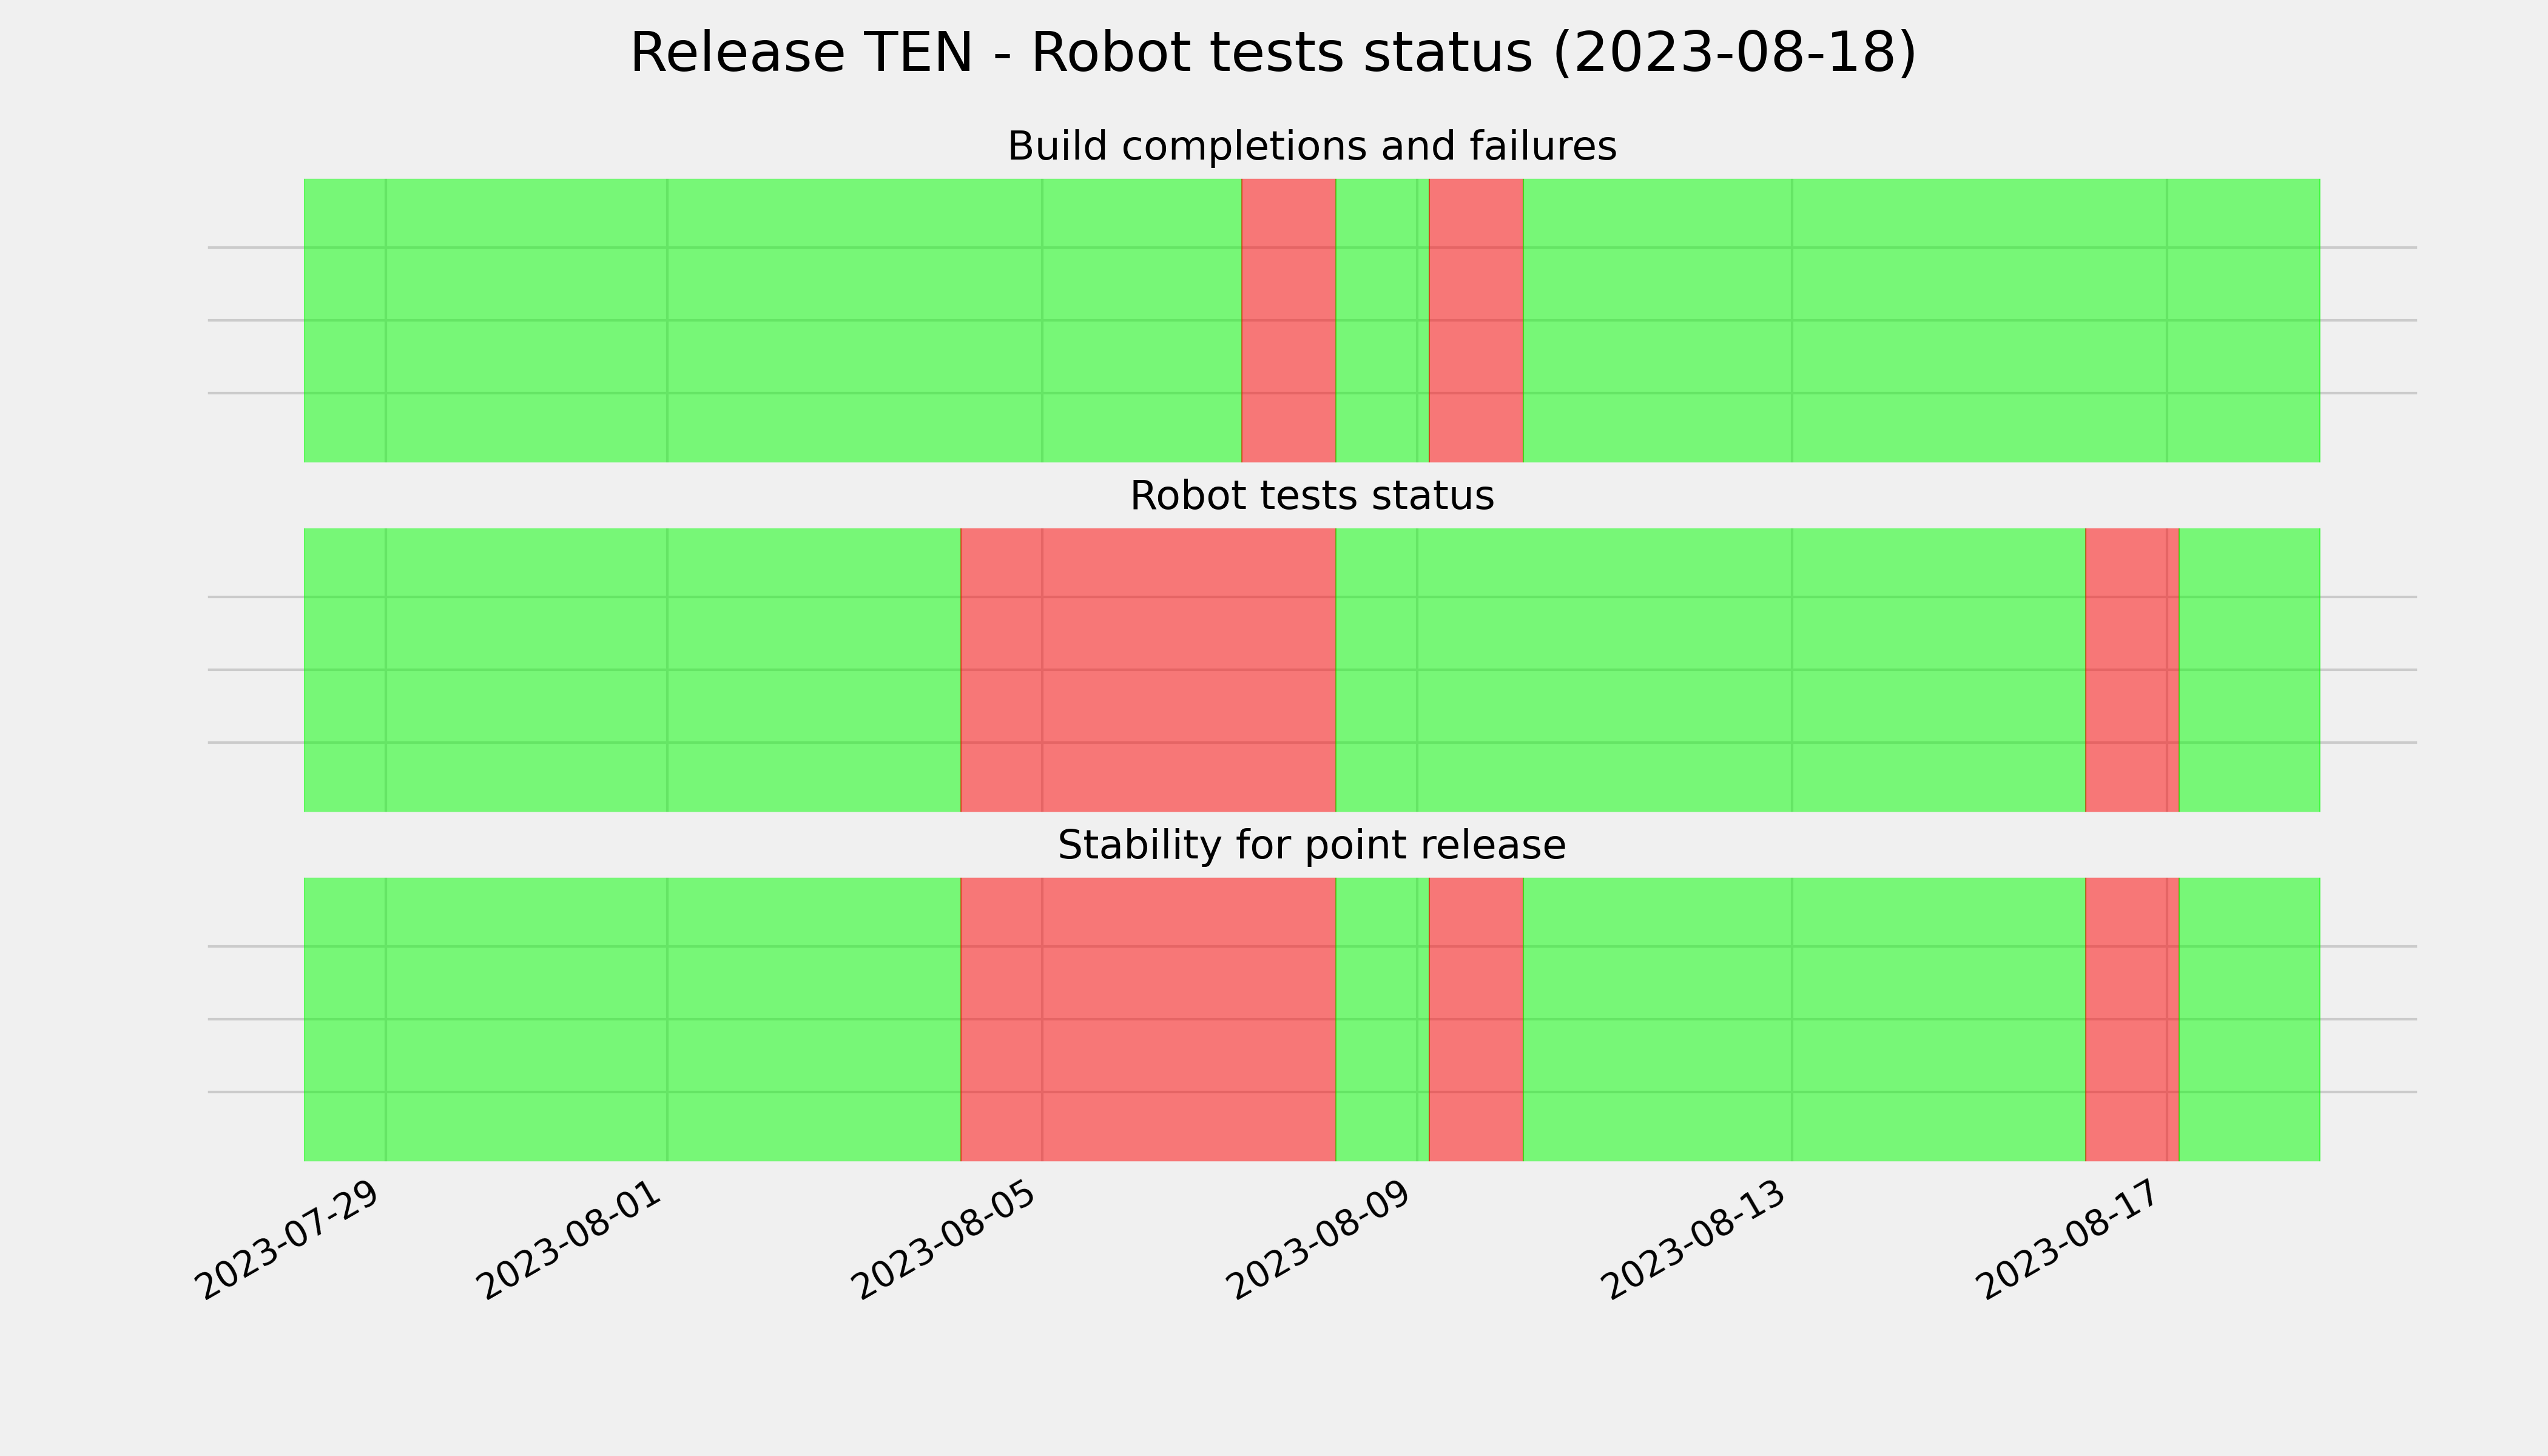2548x1456 pixels.
Task: Click the 'Robot tests status' subplot title
Action: pos(1312,496)
